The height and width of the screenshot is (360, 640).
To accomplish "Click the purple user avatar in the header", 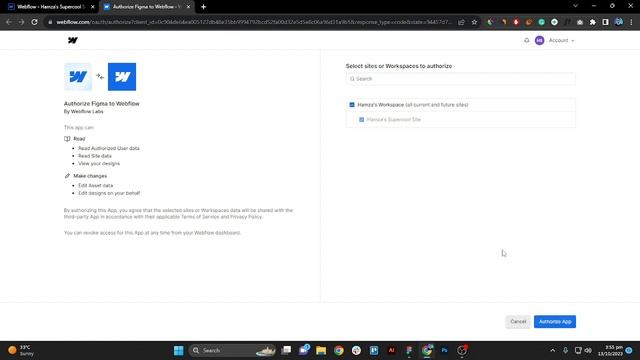I will click(539, 40).
